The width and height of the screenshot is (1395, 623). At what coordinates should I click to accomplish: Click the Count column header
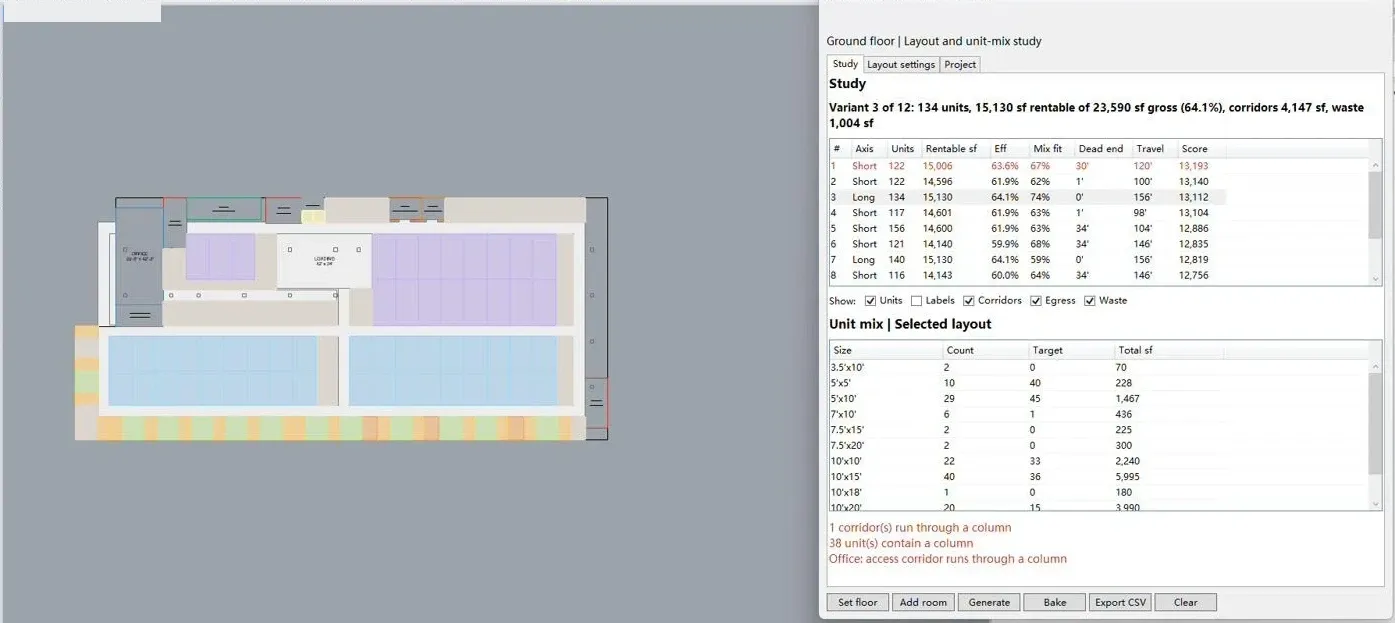[x=986, y=351]
